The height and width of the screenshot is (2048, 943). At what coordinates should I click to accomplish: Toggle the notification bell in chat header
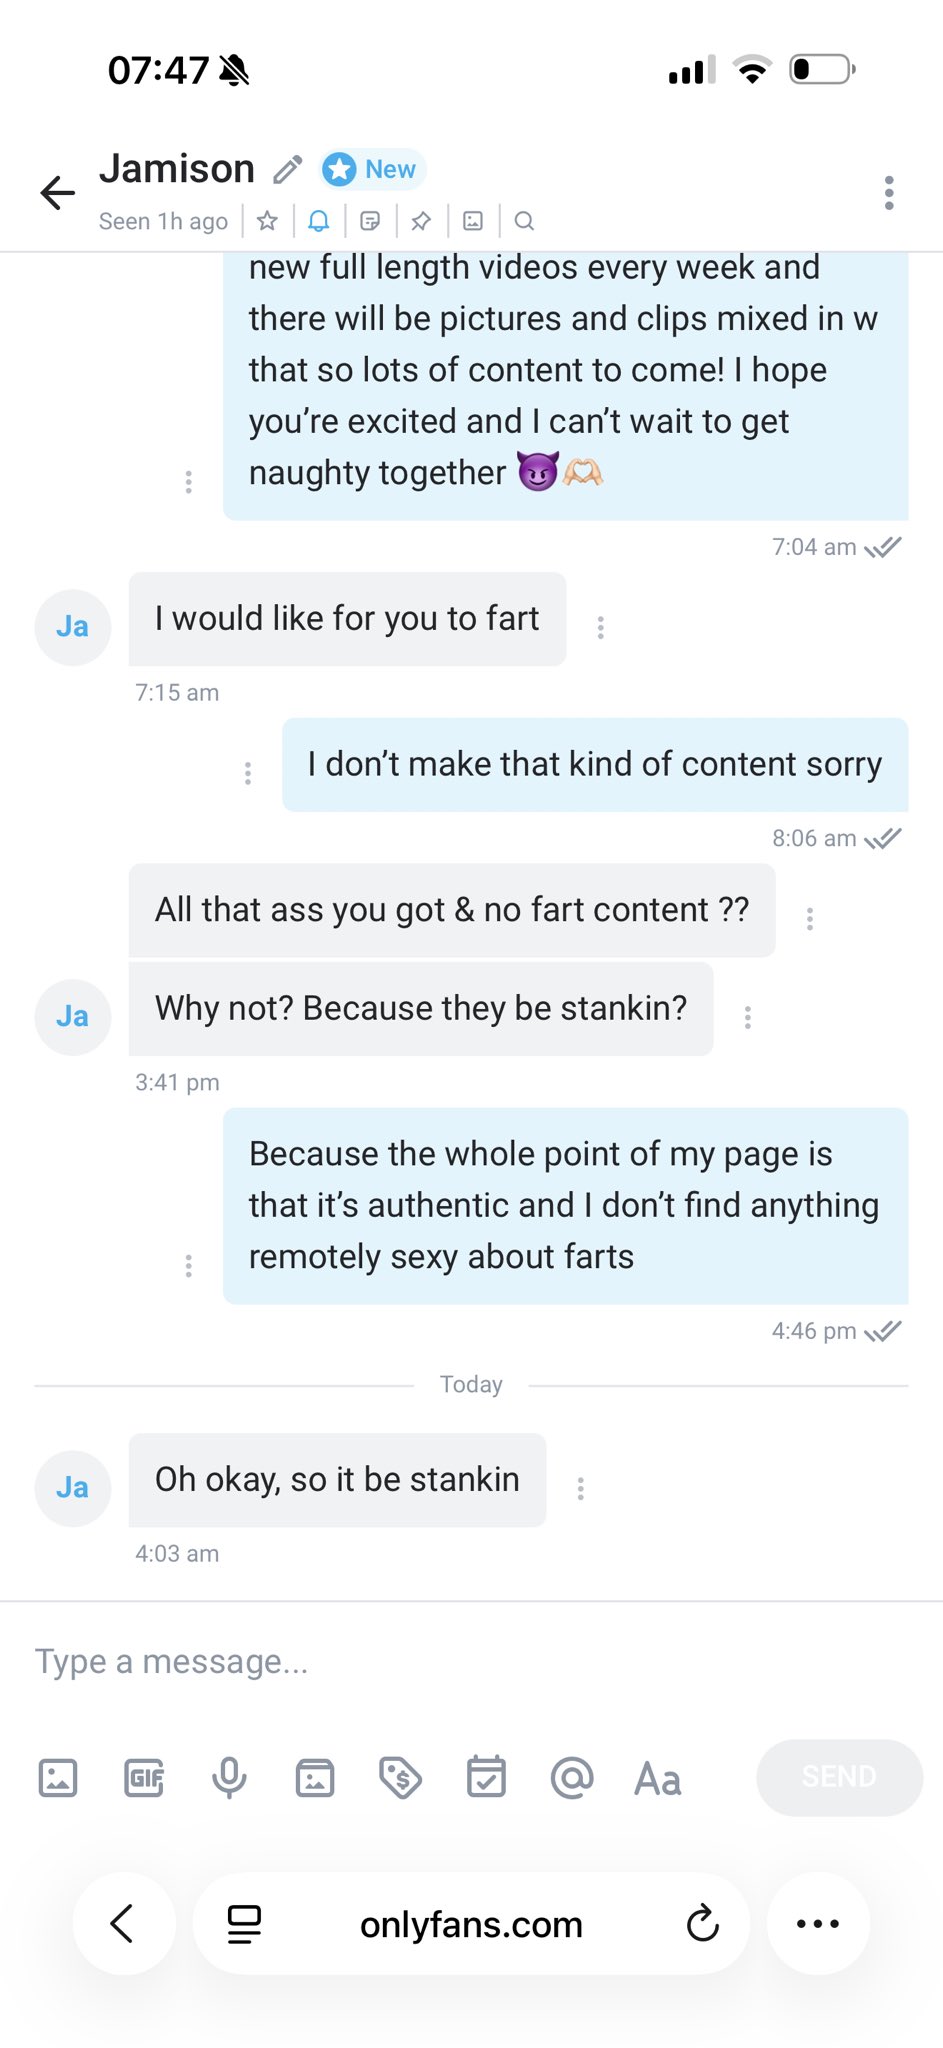click(319, 221)
